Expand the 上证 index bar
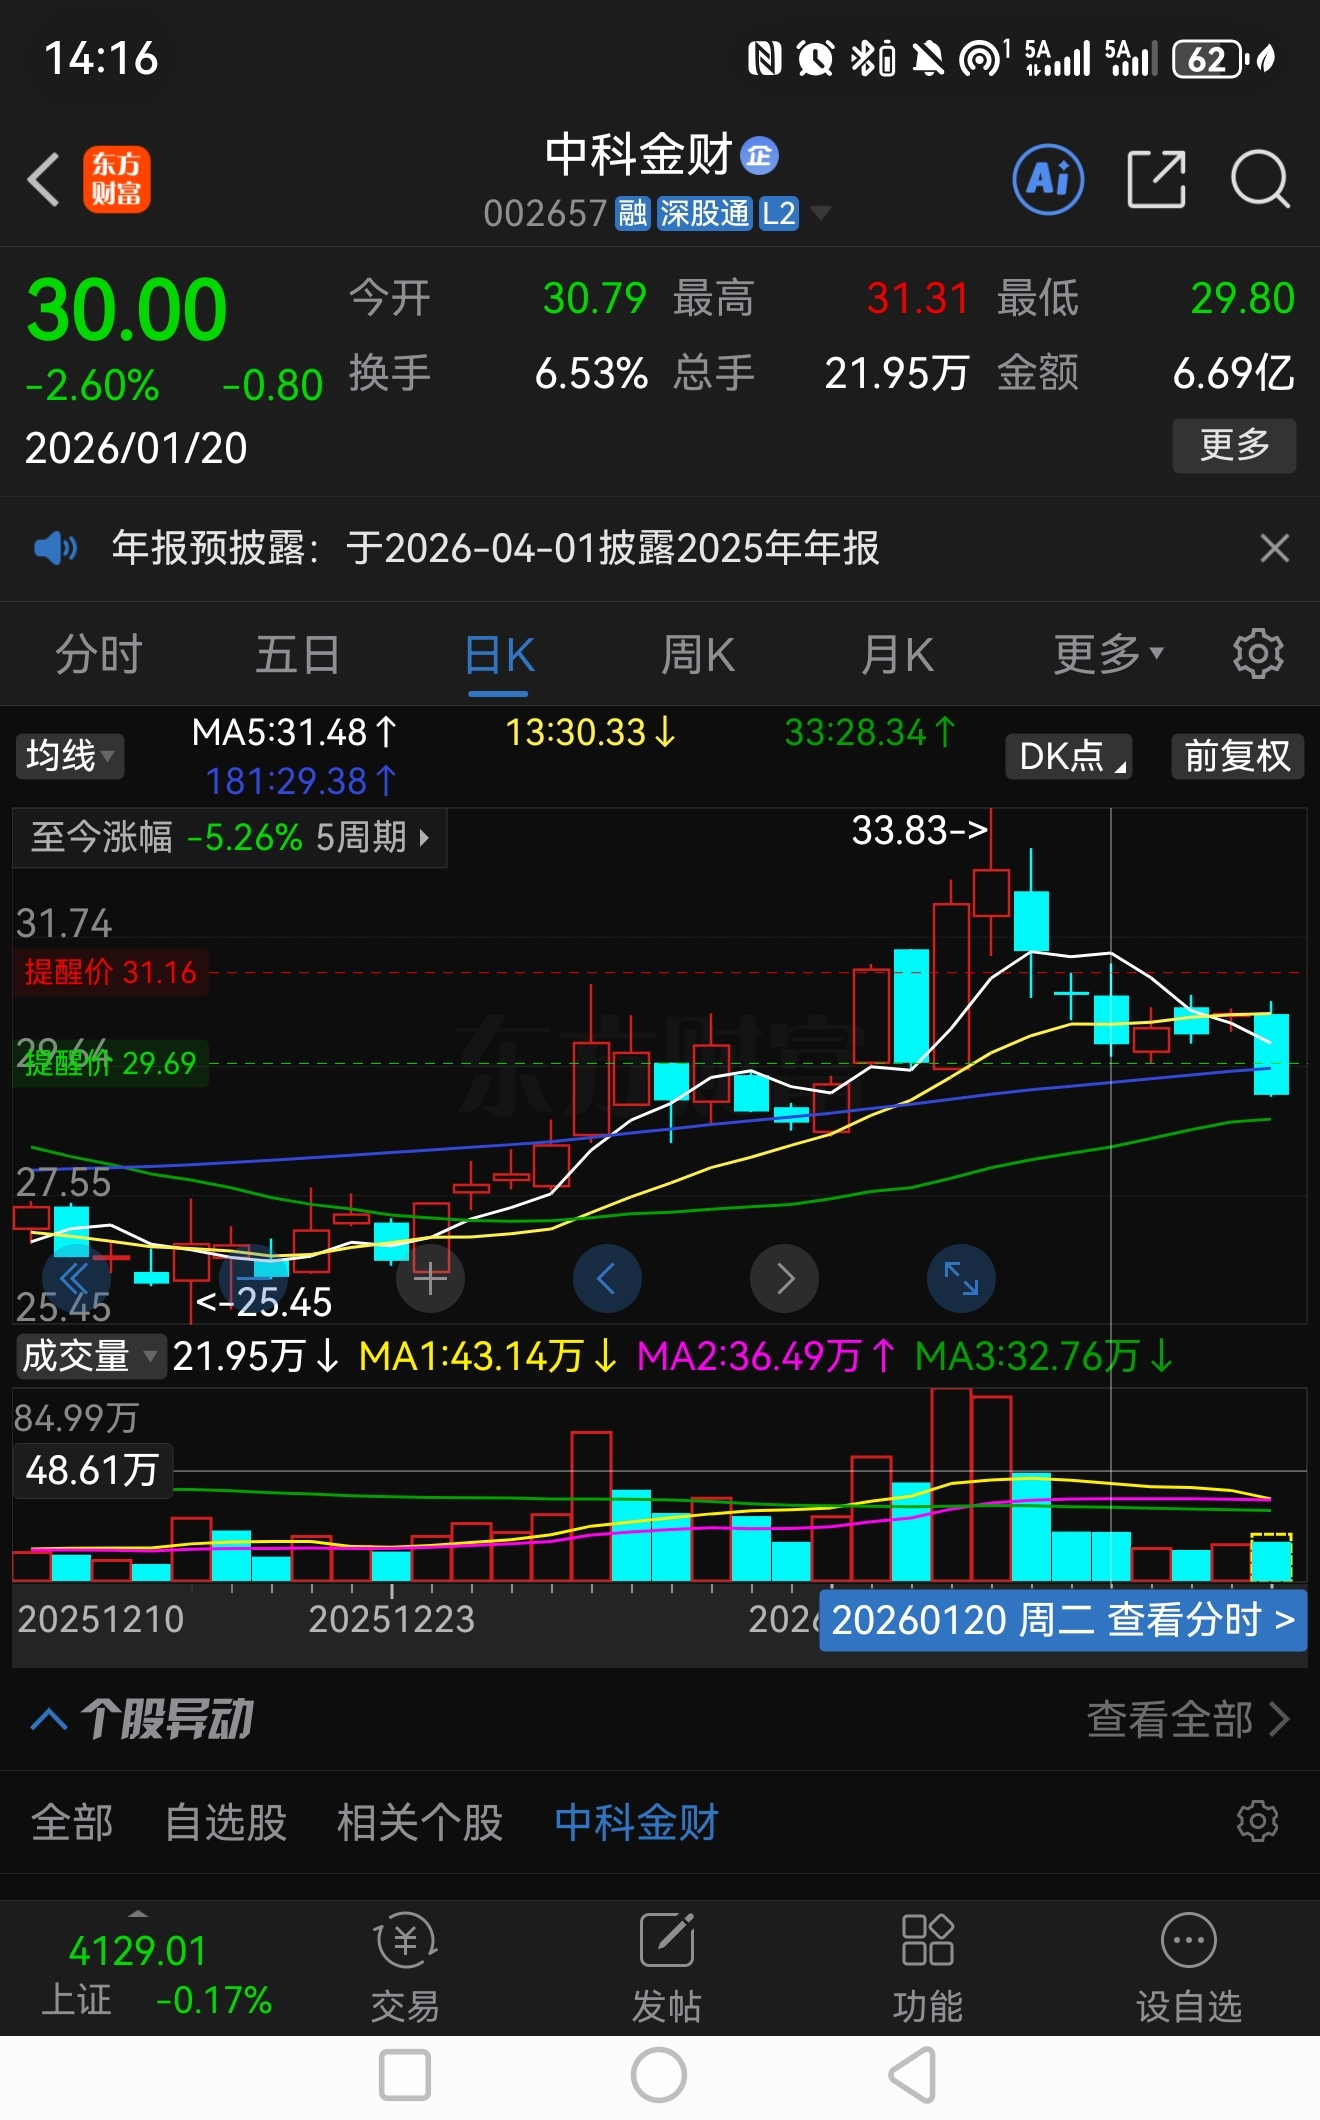Screen dimensions: 1320x2120 tap(138, 1915)
